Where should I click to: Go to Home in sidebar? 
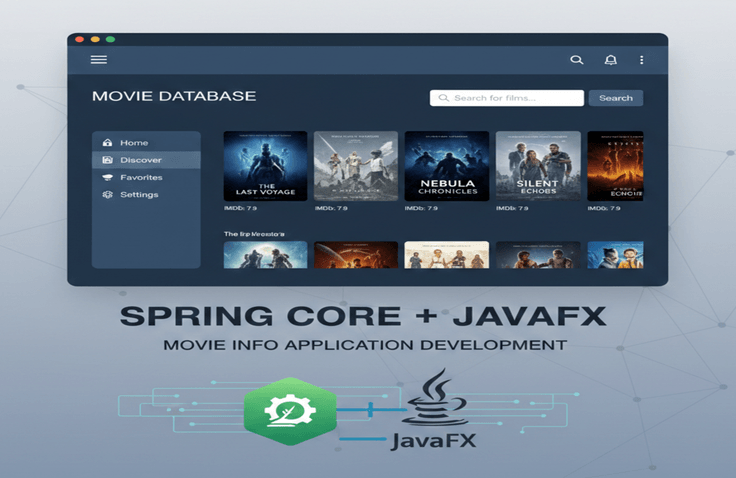(146, 142)
